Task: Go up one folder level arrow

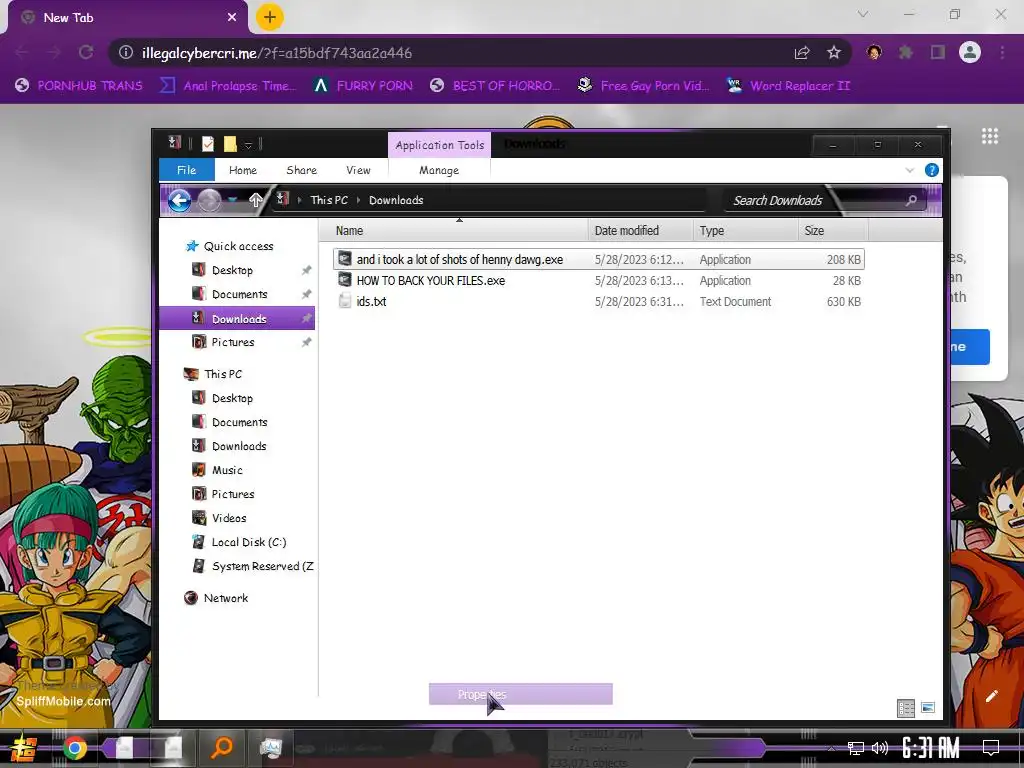Action: 255,200
